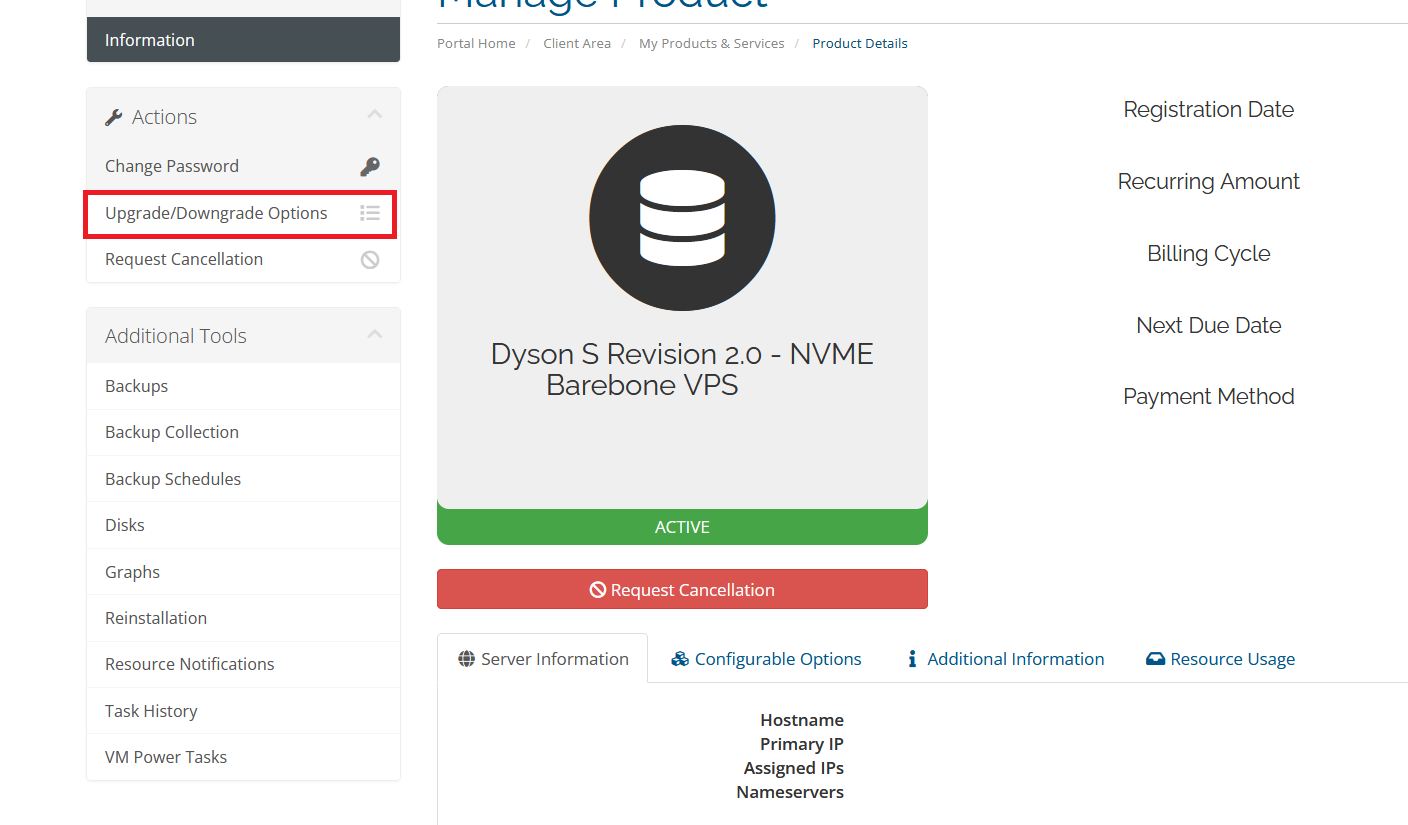Image resolution: width=1408 pixels, height=825 pixels.
Task: Navigate to Client Area breadcrumb
Action: [x=577, y=44]
